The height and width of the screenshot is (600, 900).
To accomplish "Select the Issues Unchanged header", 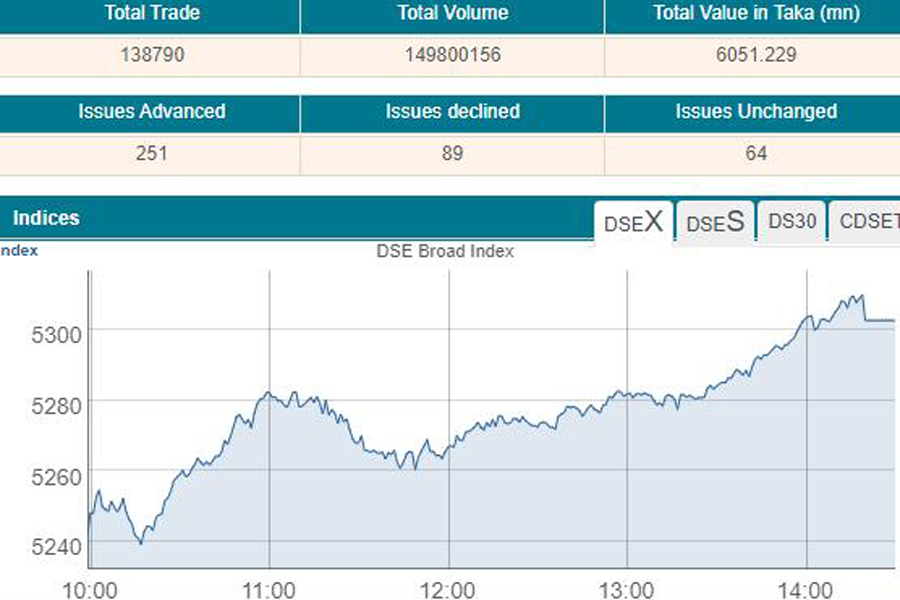I will 755,112.
